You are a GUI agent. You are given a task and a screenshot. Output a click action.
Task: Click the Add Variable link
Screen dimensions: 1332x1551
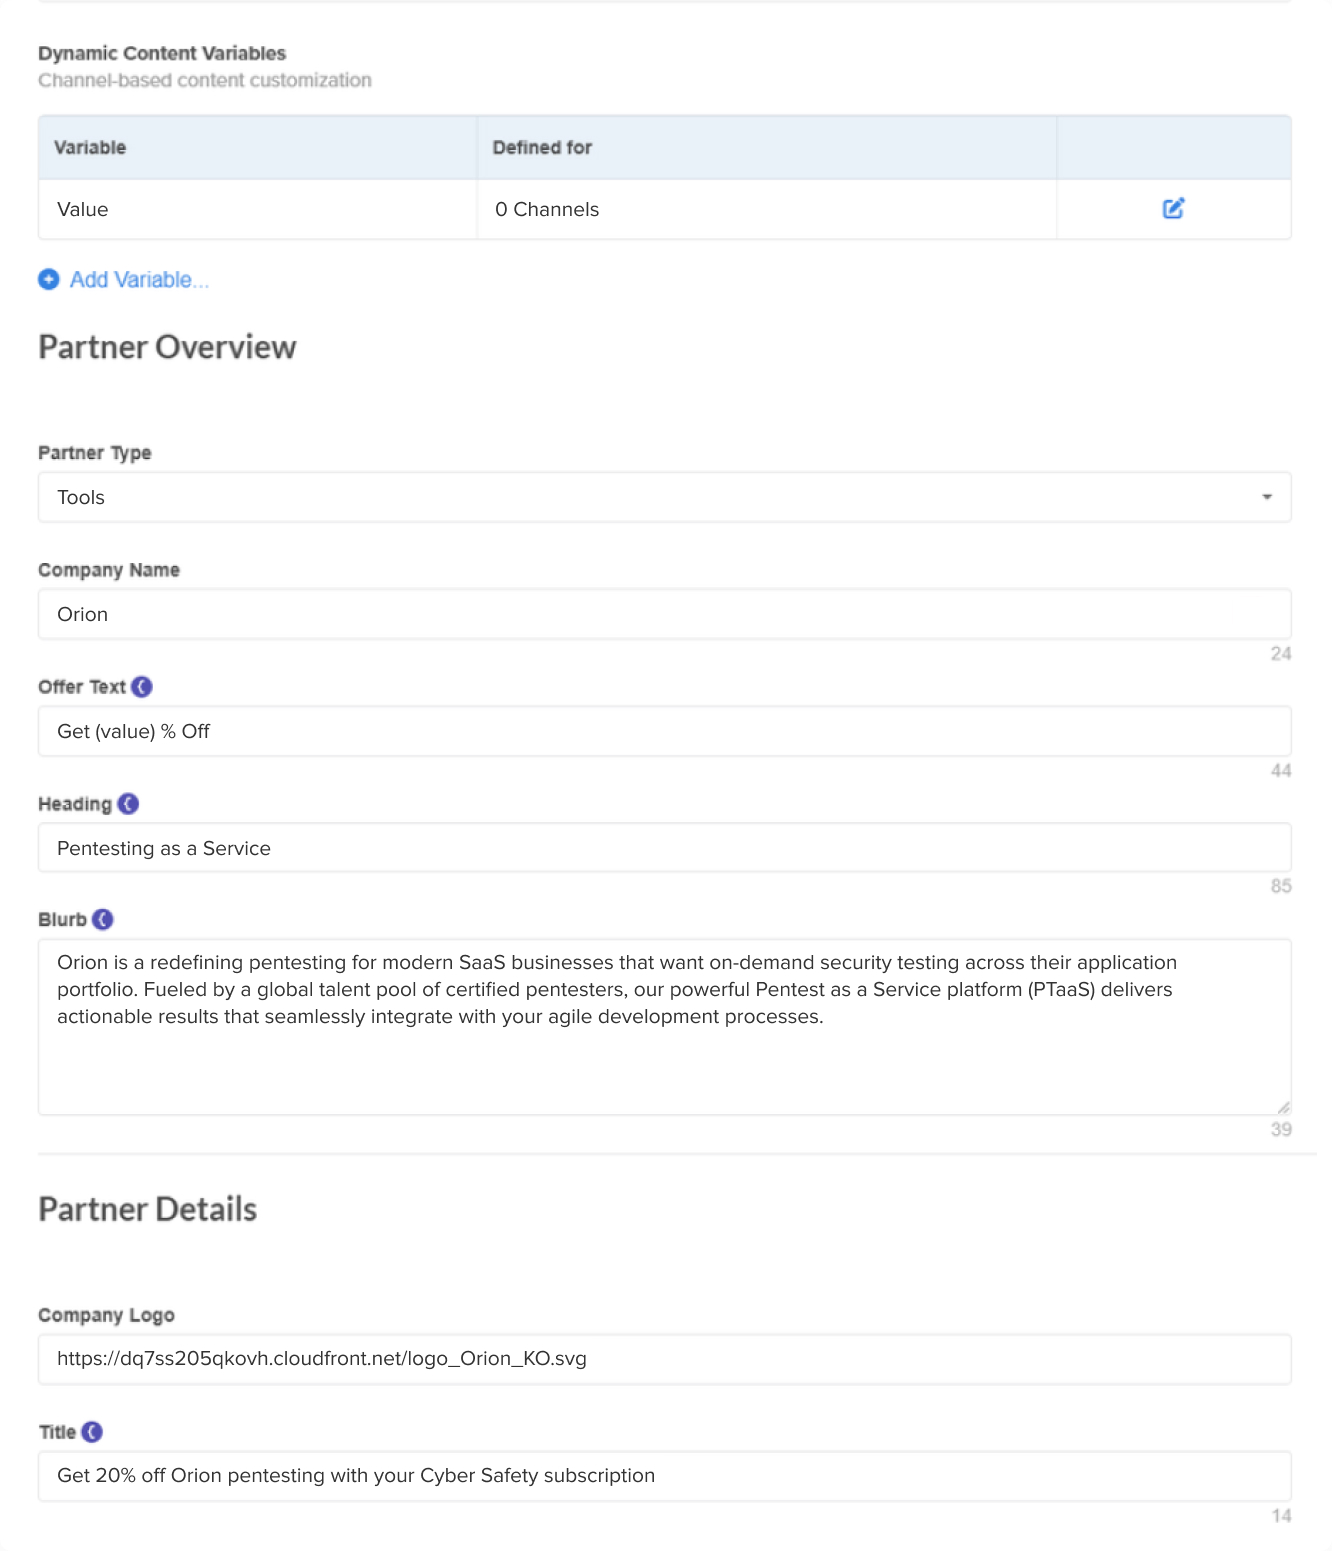point(138,279)
